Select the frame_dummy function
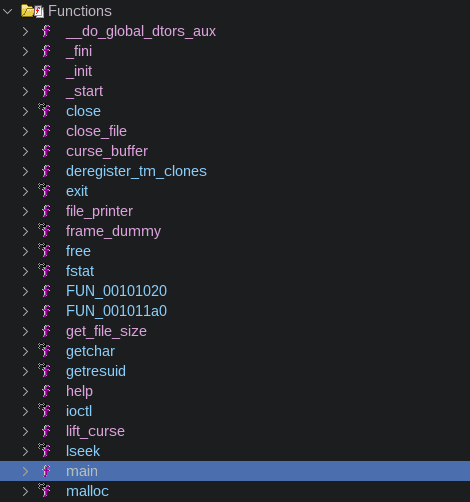Screen dimensions: 470x502 (x=113, y=231)
